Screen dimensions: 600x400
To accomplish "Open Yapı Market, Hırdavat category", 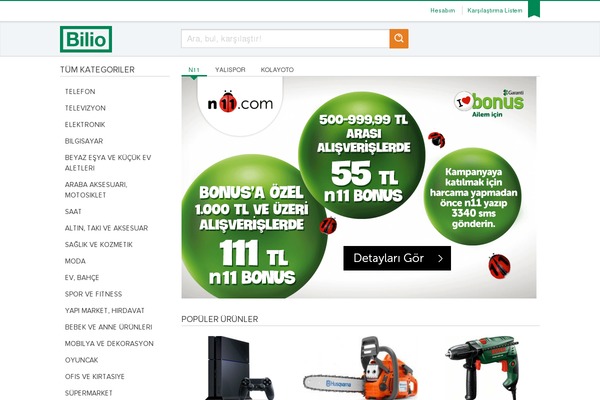I will pos(104,310).
